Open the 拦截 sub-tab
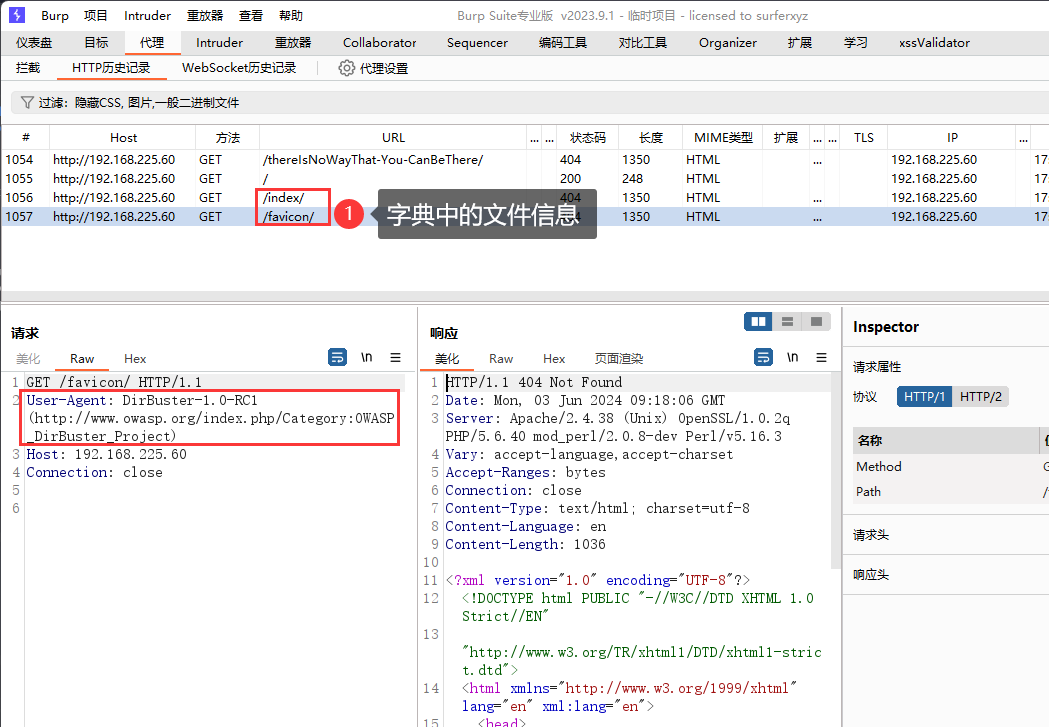1049x727 pixels. [28, 68]
